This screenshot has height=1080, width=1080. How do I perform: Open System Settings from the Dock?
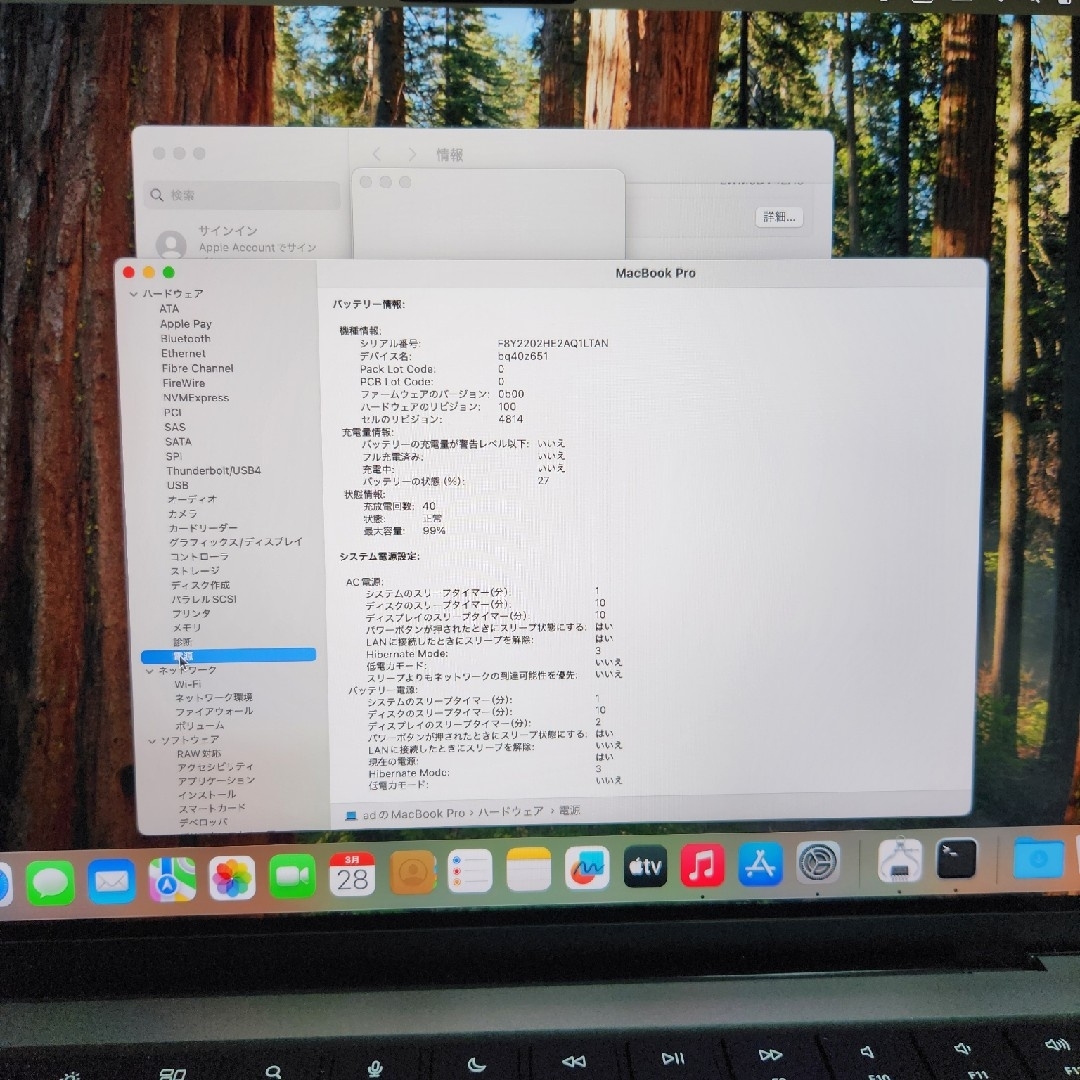click(x=818, y=862)
